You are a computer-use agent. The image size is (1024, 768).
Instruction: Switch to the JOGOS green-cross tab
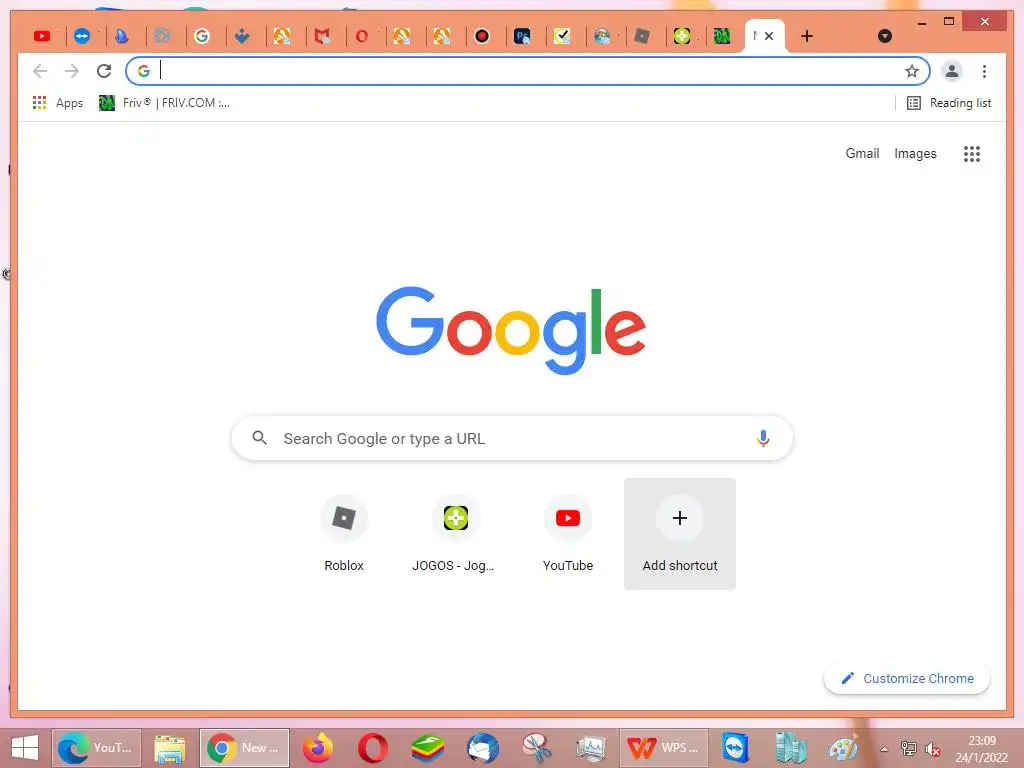(682, 37)
